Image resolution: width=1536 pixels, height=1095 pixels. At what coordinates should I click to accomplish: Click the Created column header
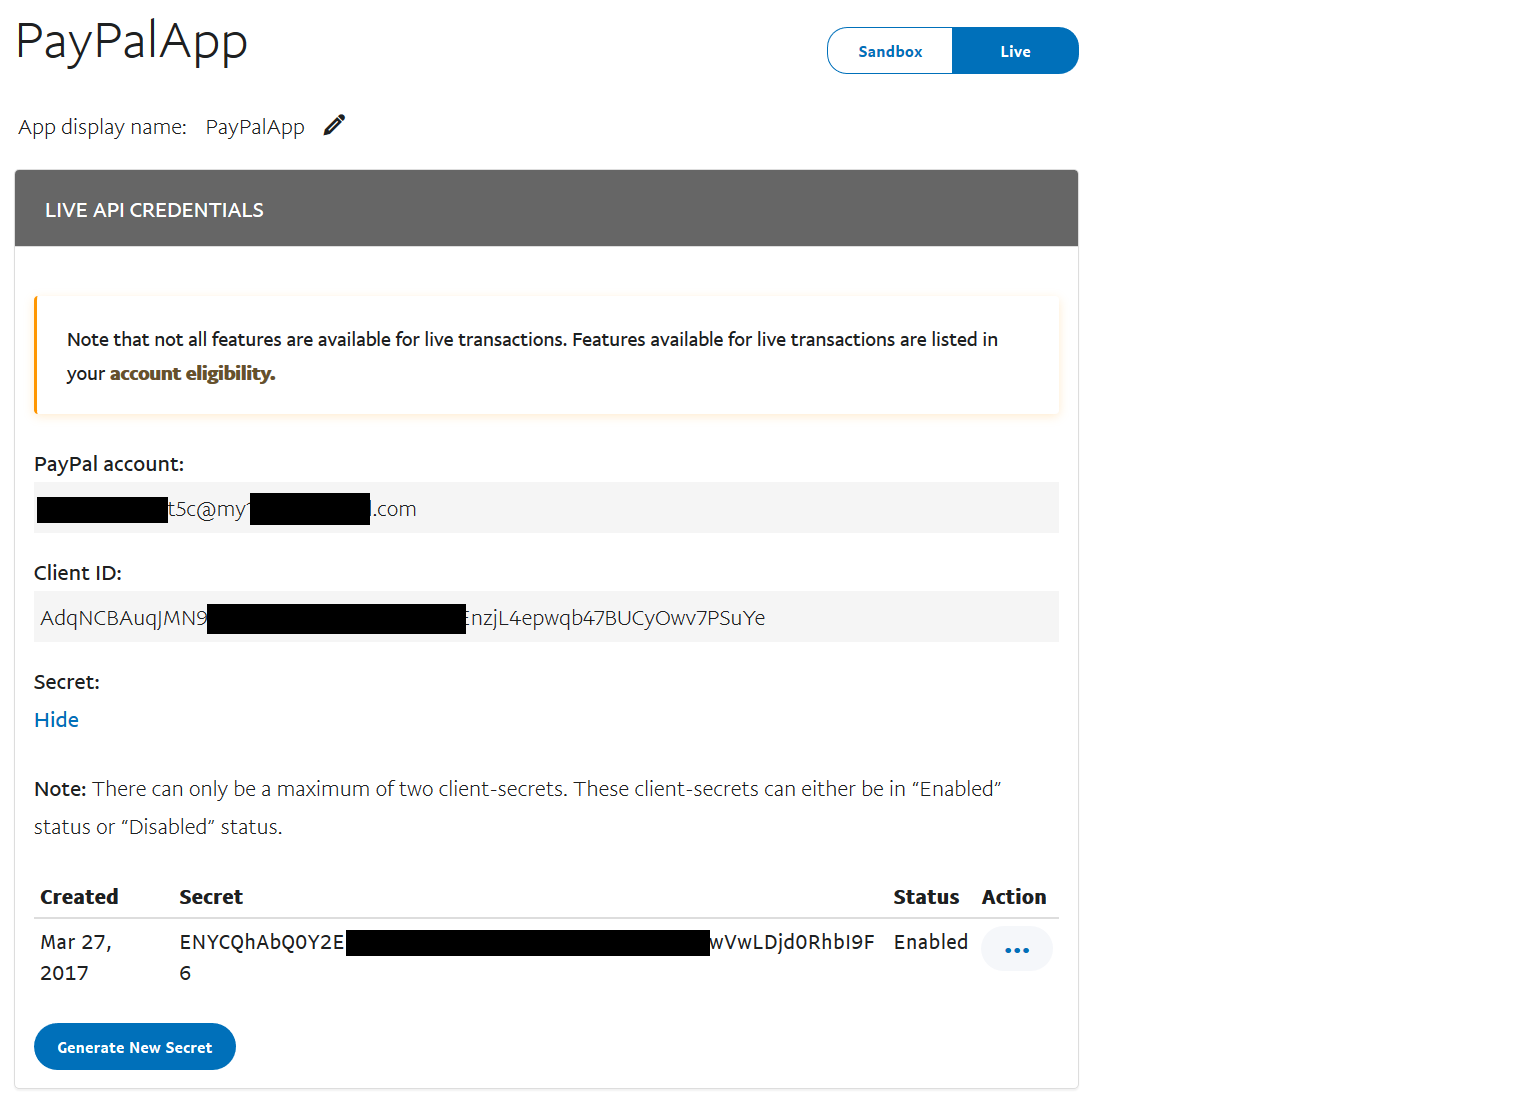click(x=79, y=897)
